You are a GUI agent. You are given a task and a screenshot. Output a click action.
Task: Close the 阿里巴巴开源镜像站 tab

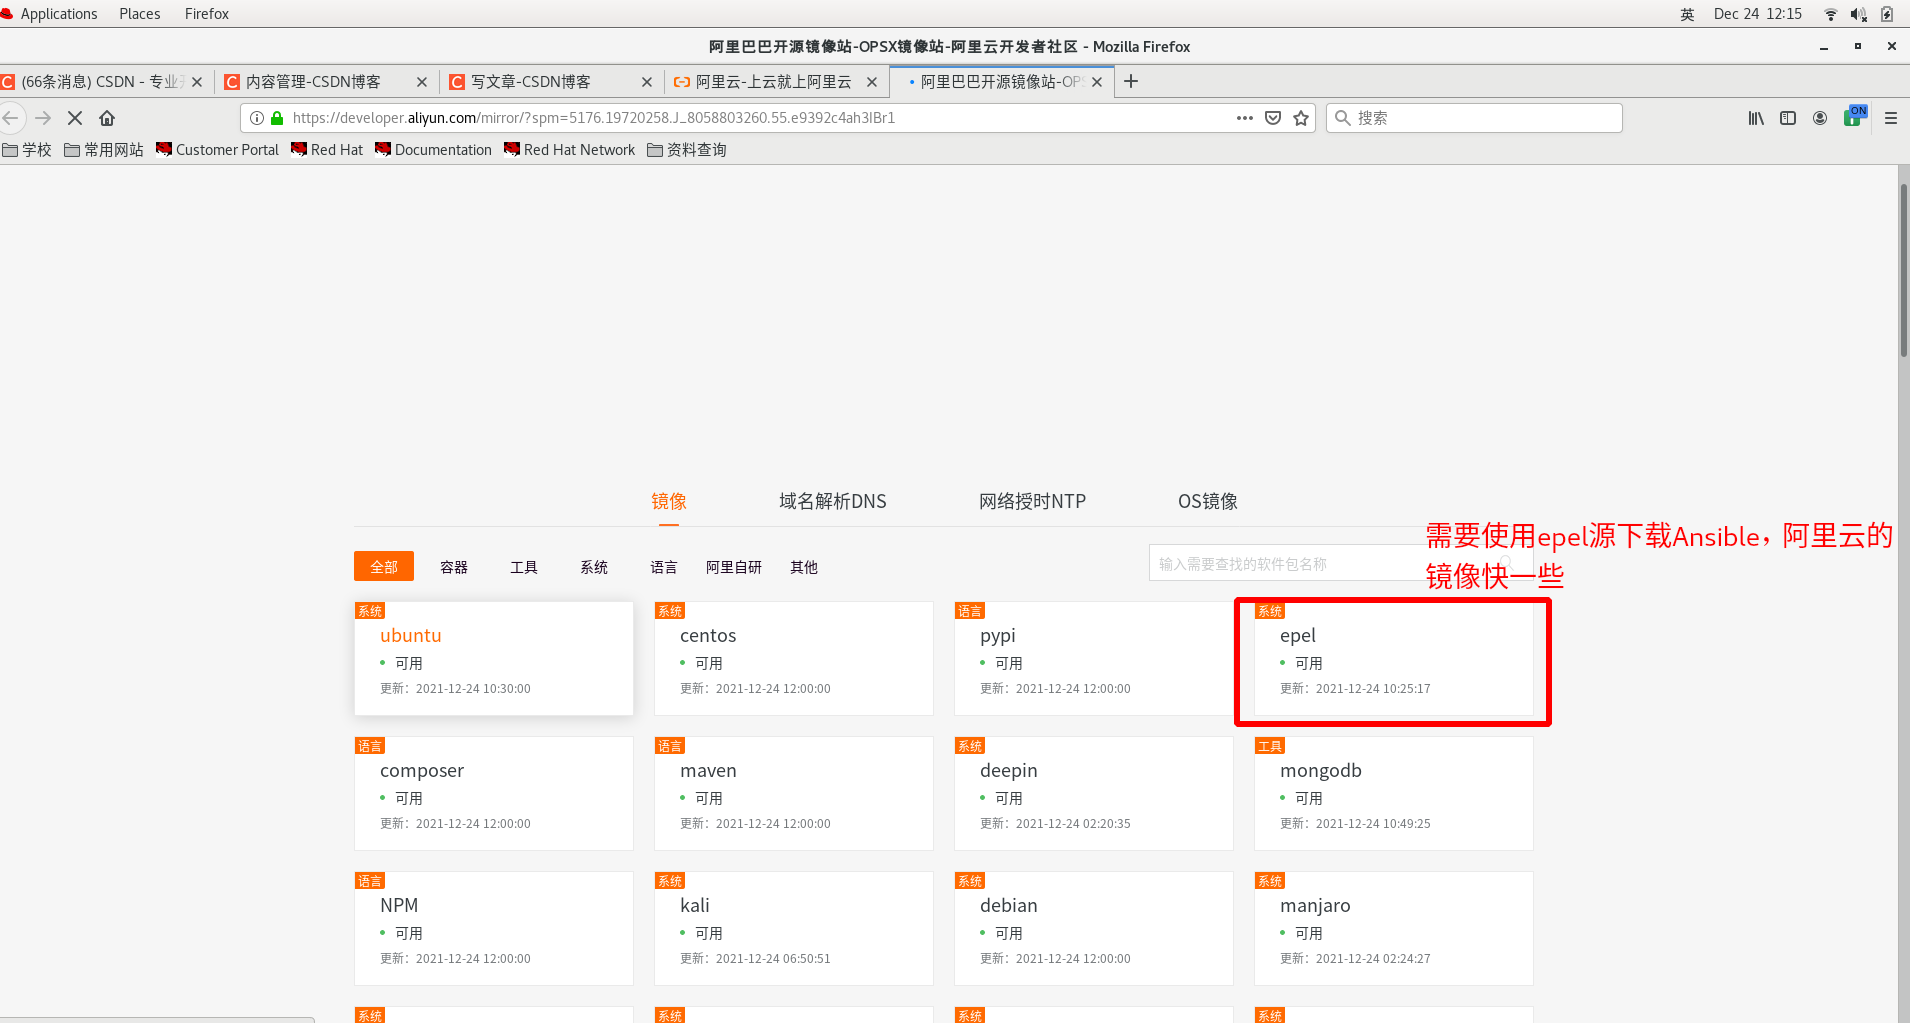click(x=1097, y=82)
